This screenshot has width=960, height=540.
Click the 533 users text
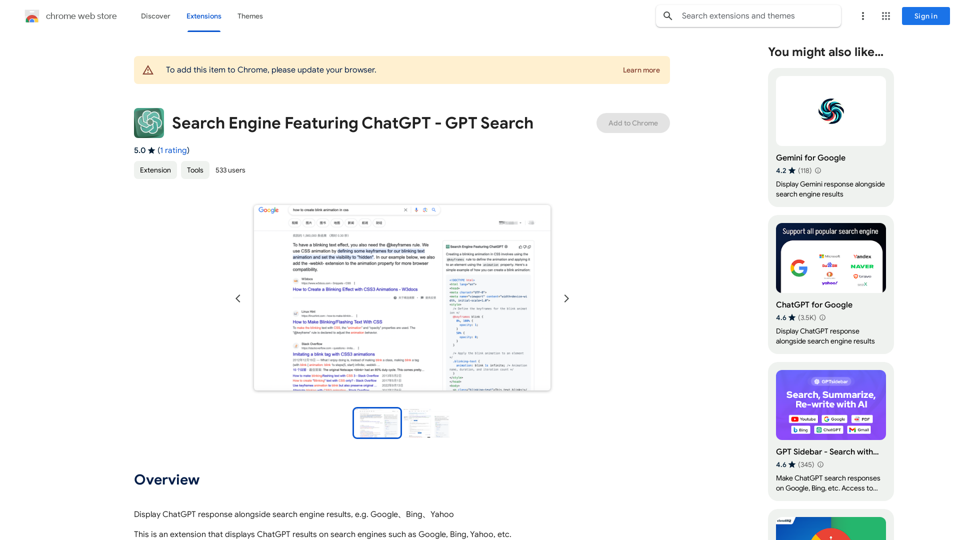pos(230,170)
